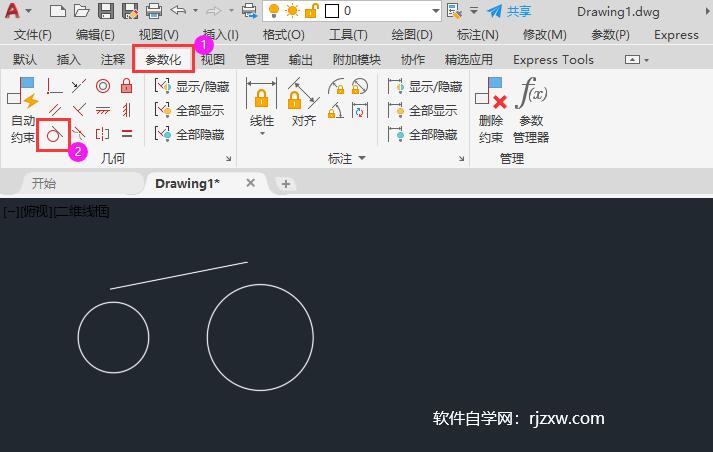Save the drawing with floppy icon

click(105, 10)
